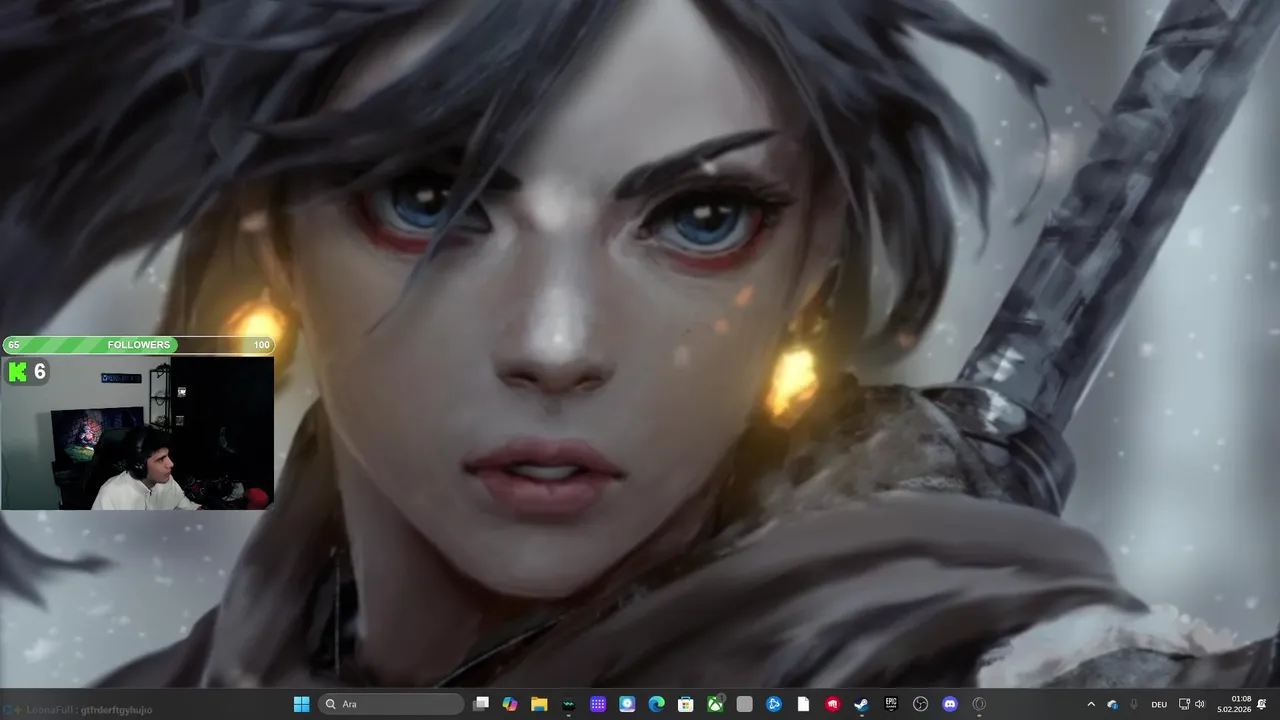Click the Ara search box in taskbar

(x=392, y=704)
